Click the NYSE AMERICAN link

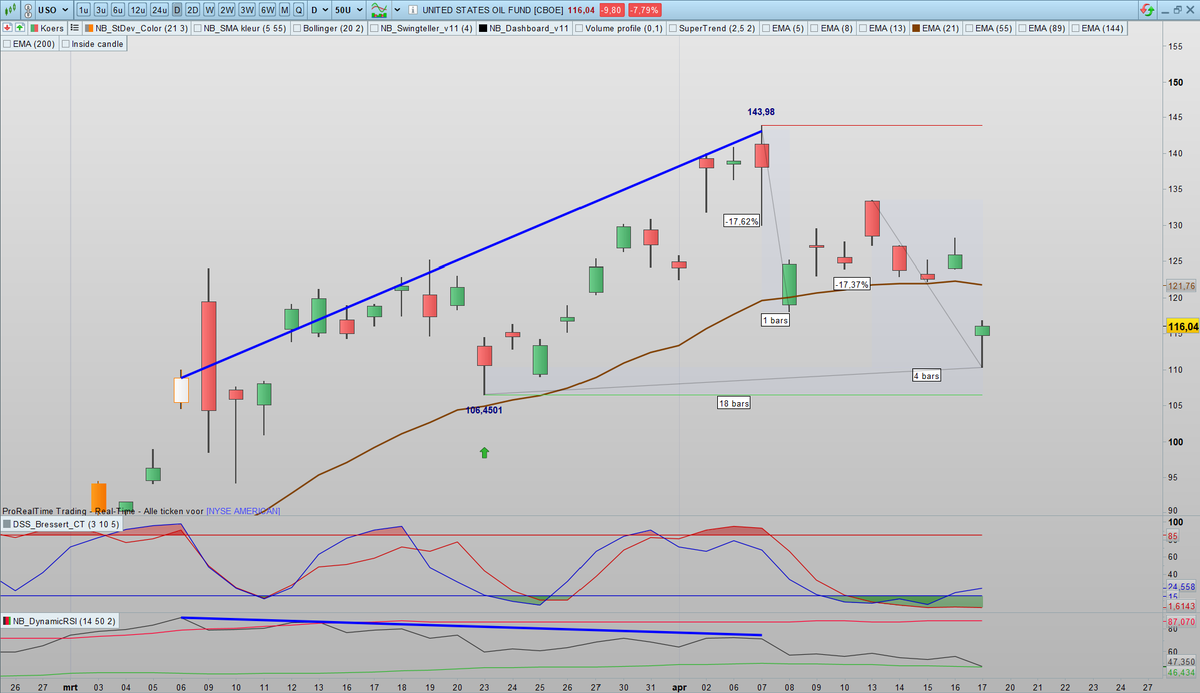[243, 511]
